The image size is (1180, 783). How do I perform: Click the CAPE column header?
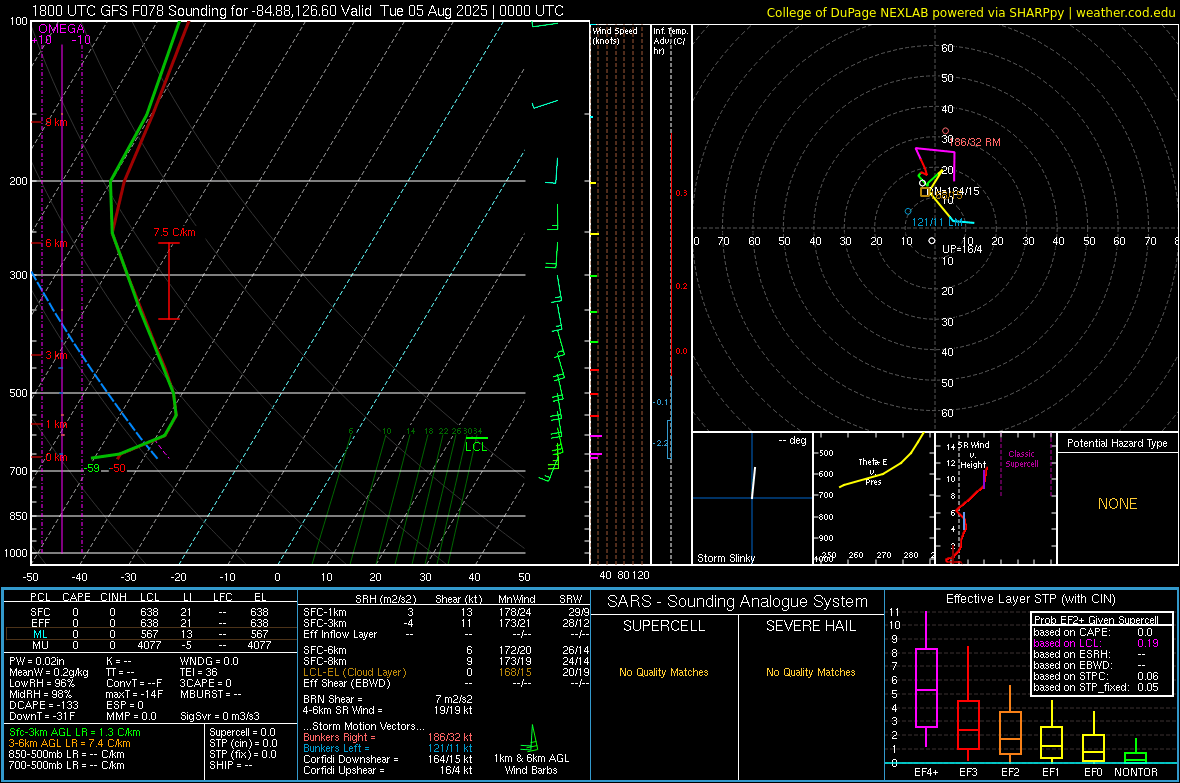[x=76, y=597]
